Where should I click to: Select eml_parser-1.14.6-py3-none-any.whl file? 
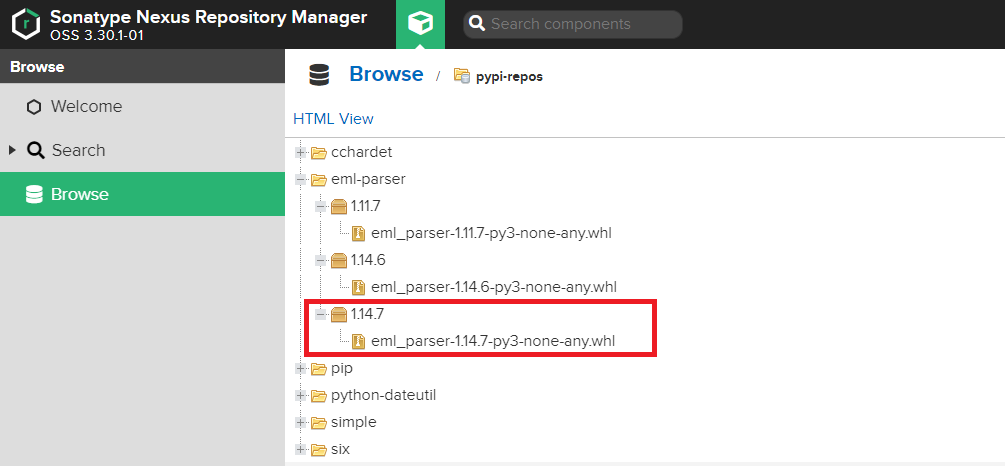point(494,287)
